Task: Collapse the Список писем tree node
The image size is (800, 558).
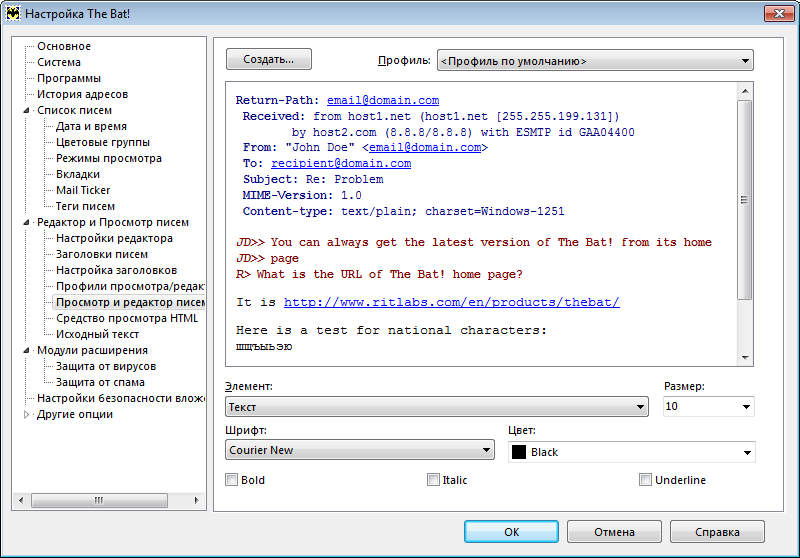Action: 27,110
